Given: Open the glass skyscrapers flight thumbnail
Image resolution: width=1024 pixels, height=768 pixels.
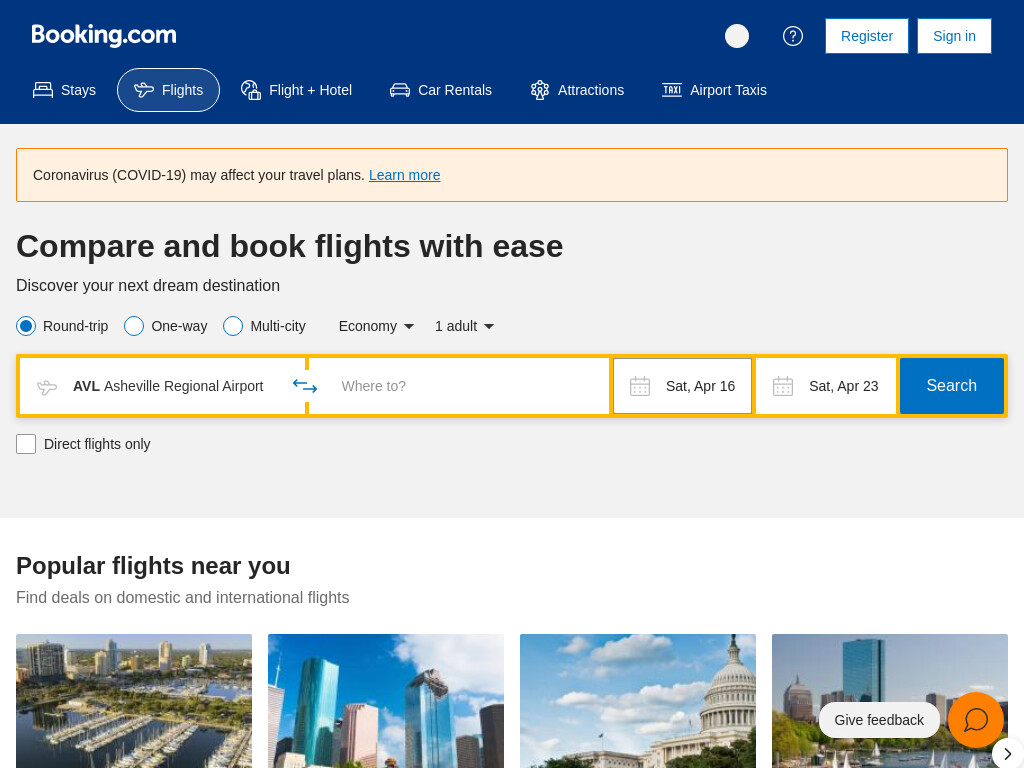Looking at the screenshot, I should coord(386,701).
